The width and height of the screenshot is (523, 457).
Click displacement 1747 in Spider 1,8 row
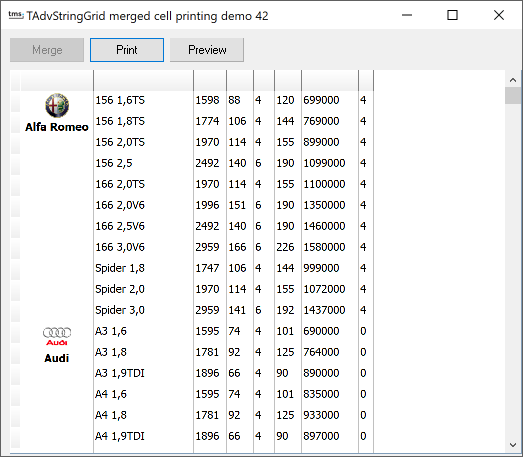[207, 268]
